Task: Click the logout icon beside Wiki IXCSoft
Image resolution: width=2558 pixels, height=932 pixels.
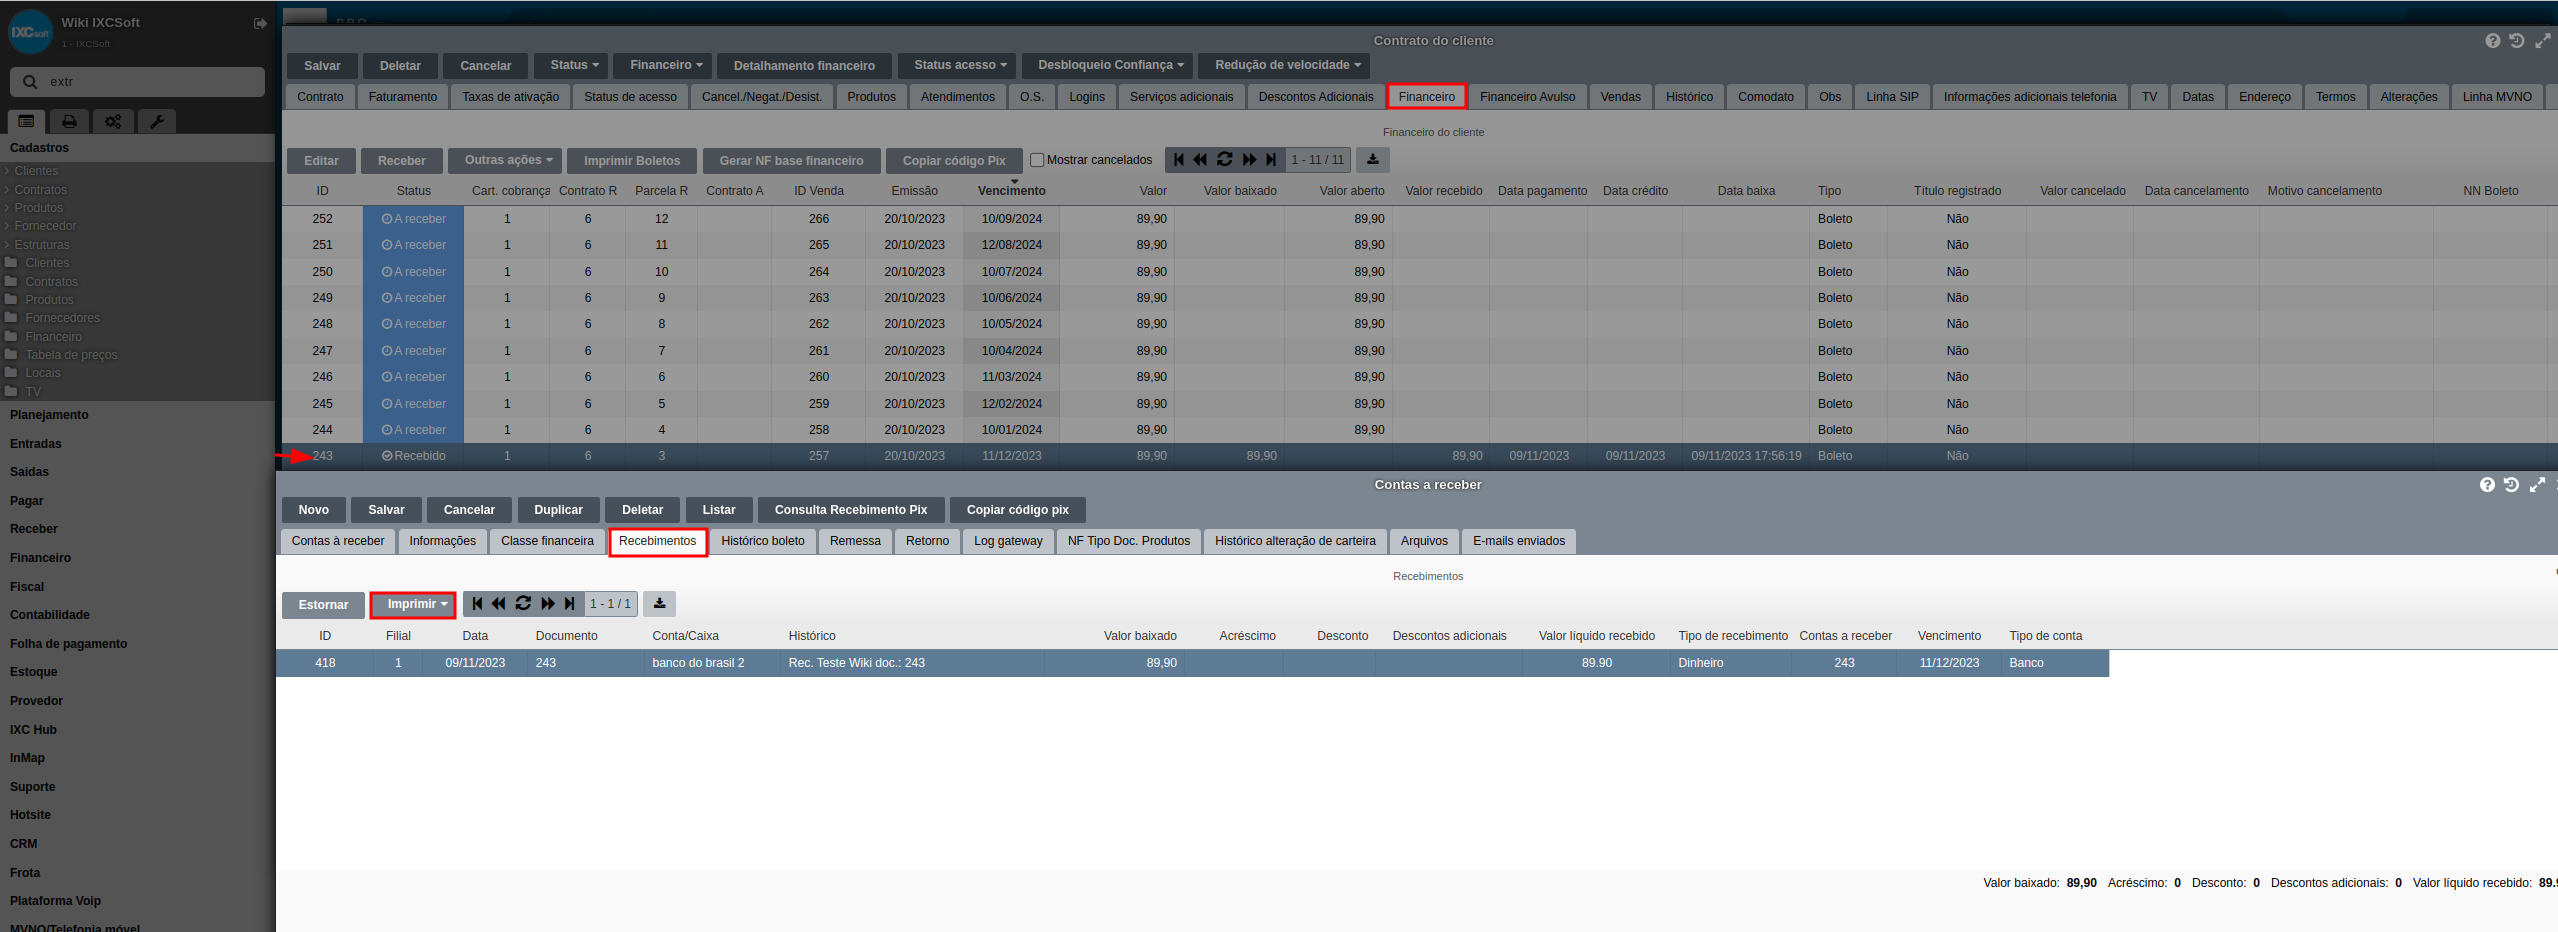Action: pos(260,23)
